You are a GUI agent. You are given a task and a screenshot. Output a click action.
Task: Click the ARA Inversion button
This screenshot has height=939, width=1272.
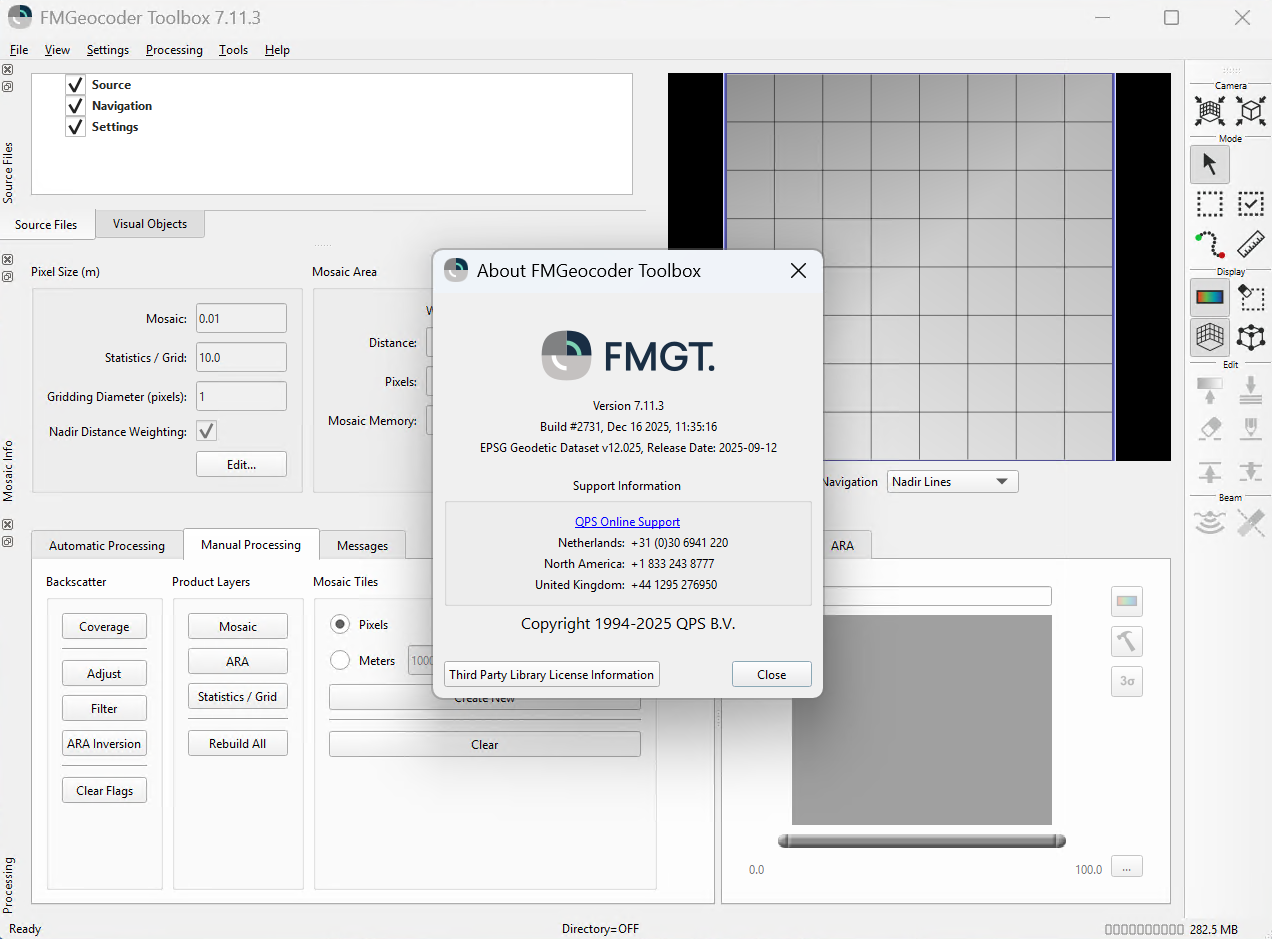pyautogui.click(x=104, y=743)
